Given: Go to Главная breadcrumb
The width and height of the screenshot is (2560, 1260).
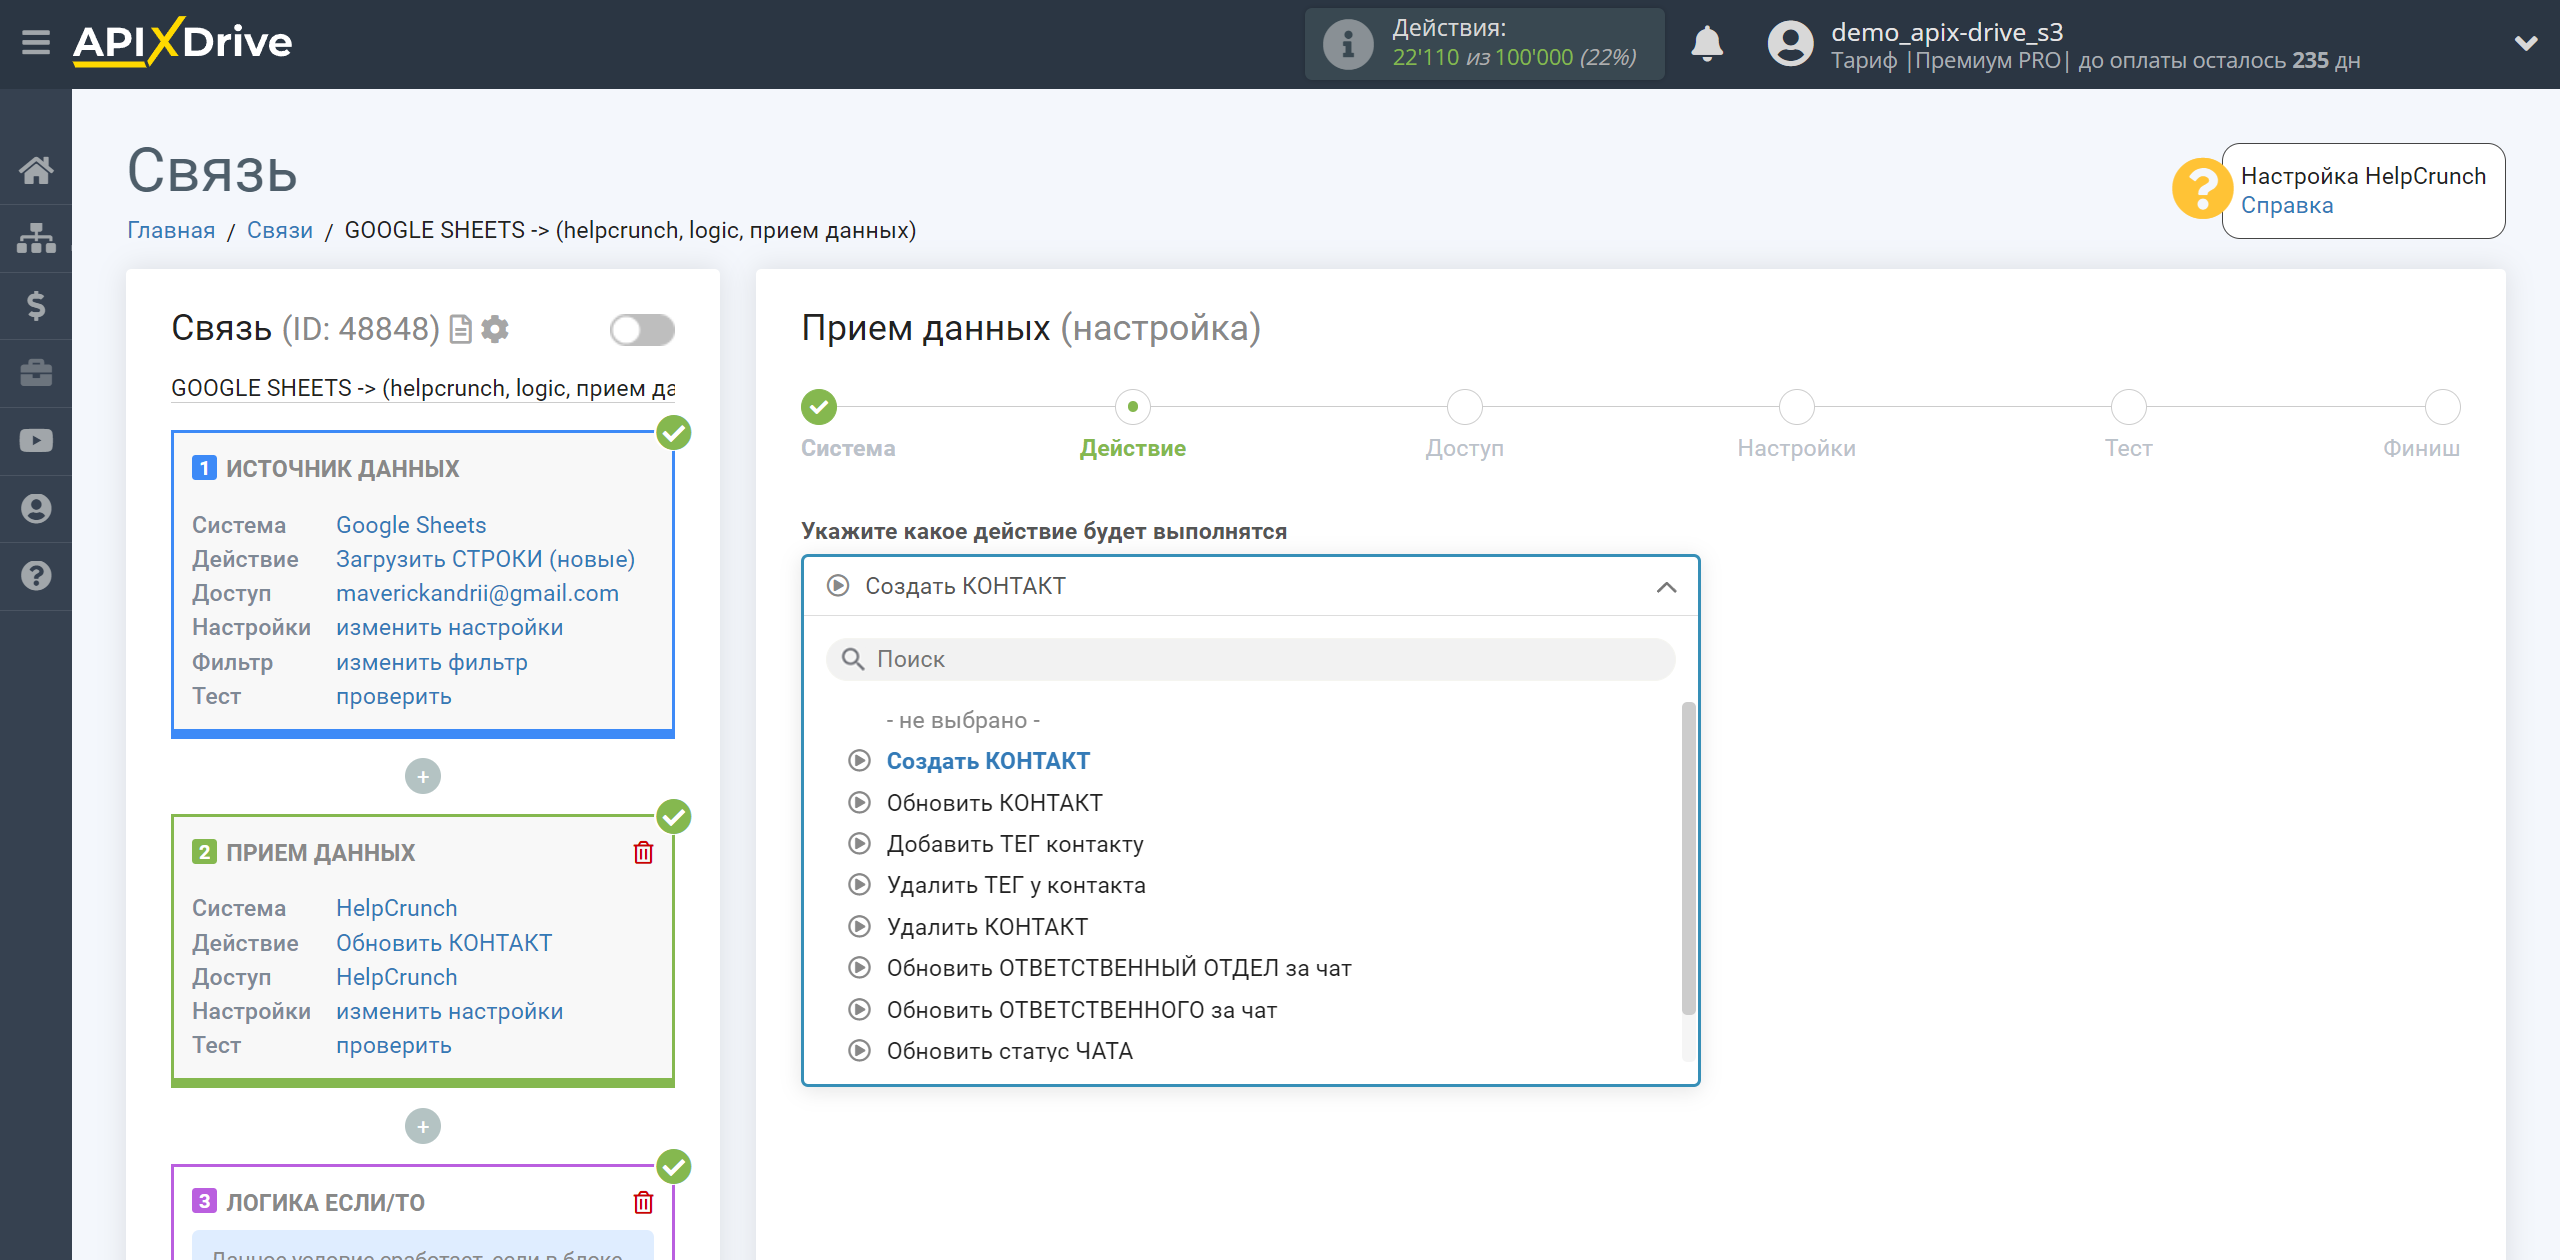Looking at the screenshot, I should (x=171, y=230).
